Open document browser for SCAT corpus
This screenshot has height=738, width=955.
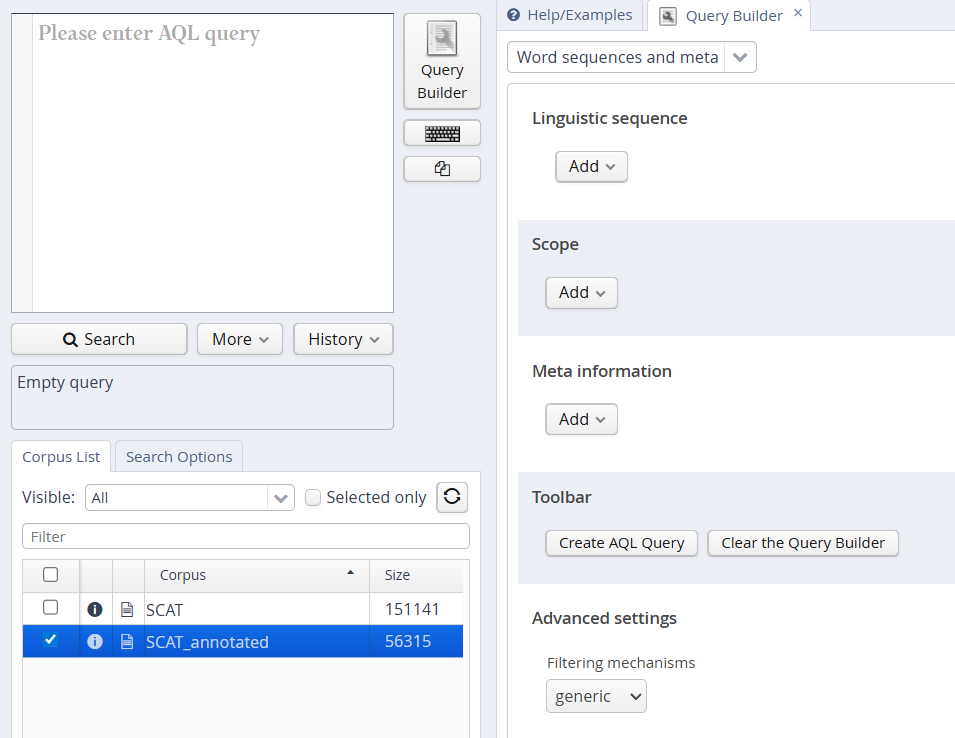[x=127, y=609]
